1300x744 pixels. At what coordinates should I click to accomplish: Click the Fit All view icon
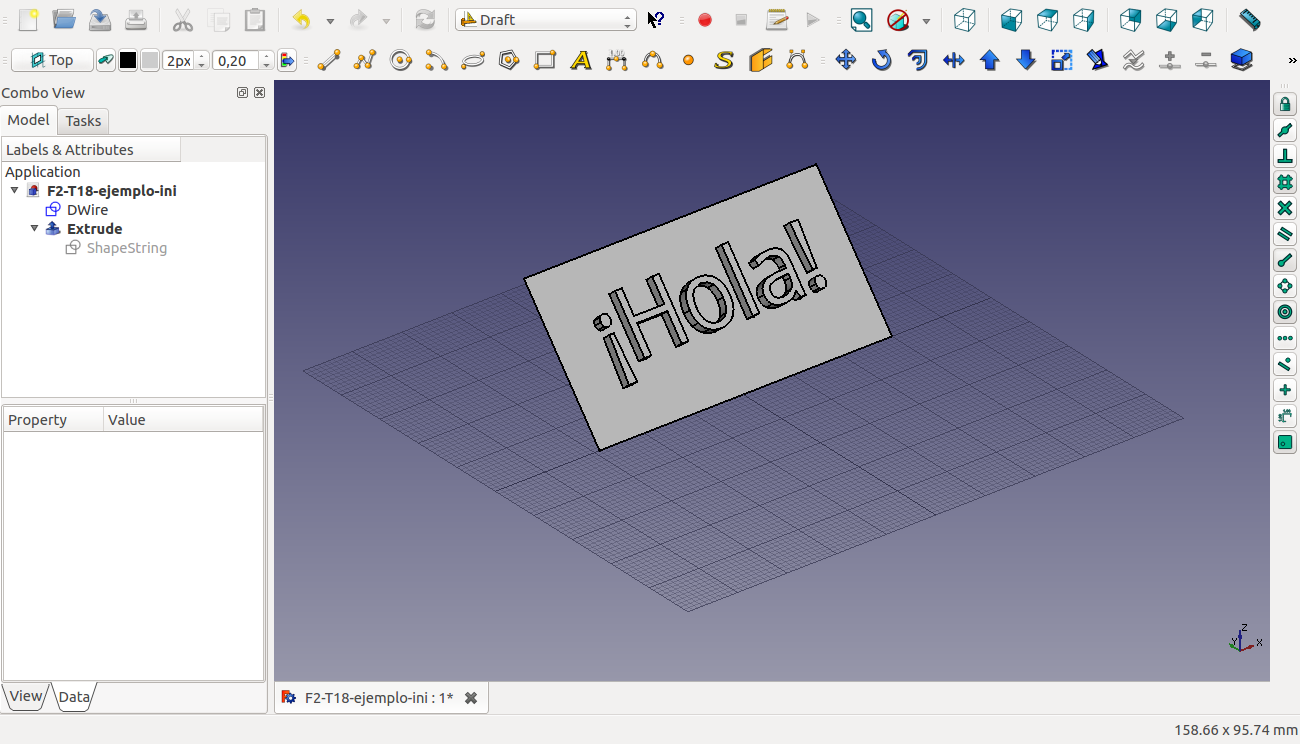(861, 20)
